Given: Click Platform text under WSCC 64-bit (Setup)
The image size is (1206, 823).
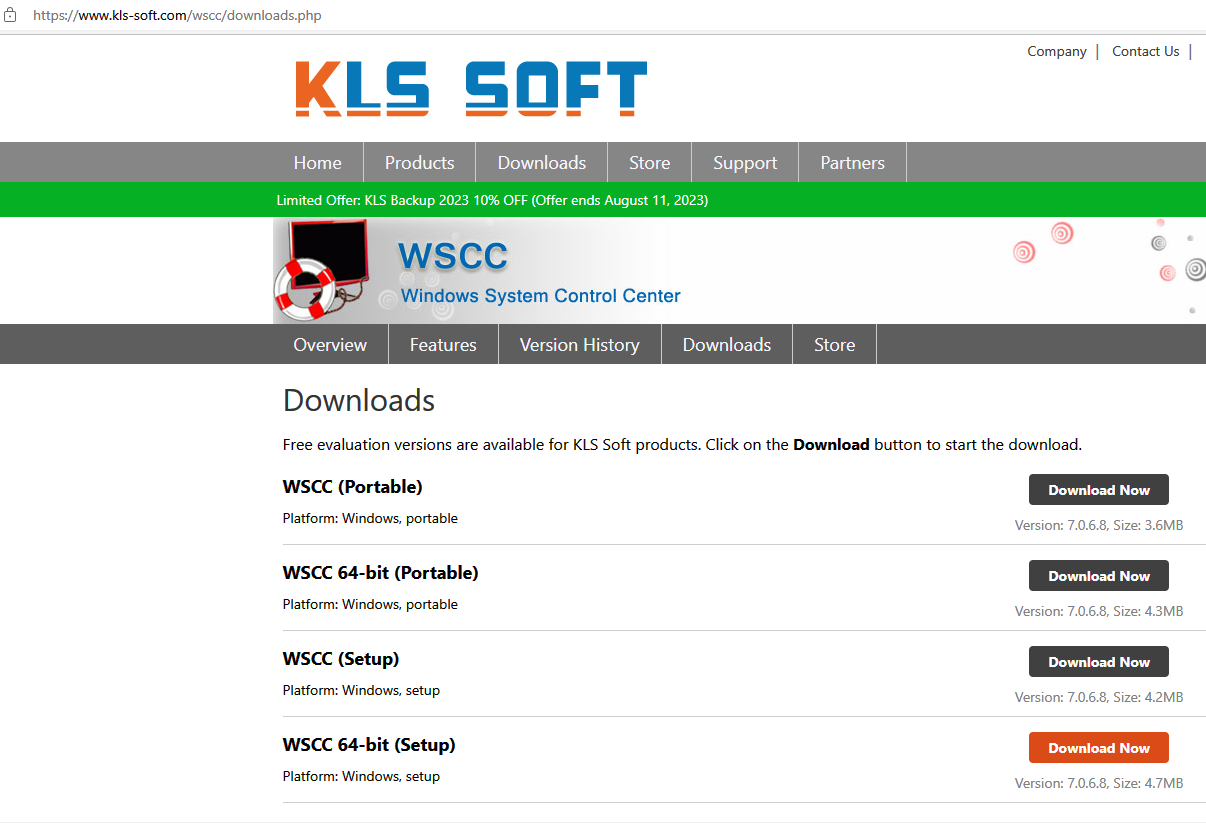Looking at the screenshot, I should tap(361, 776).
